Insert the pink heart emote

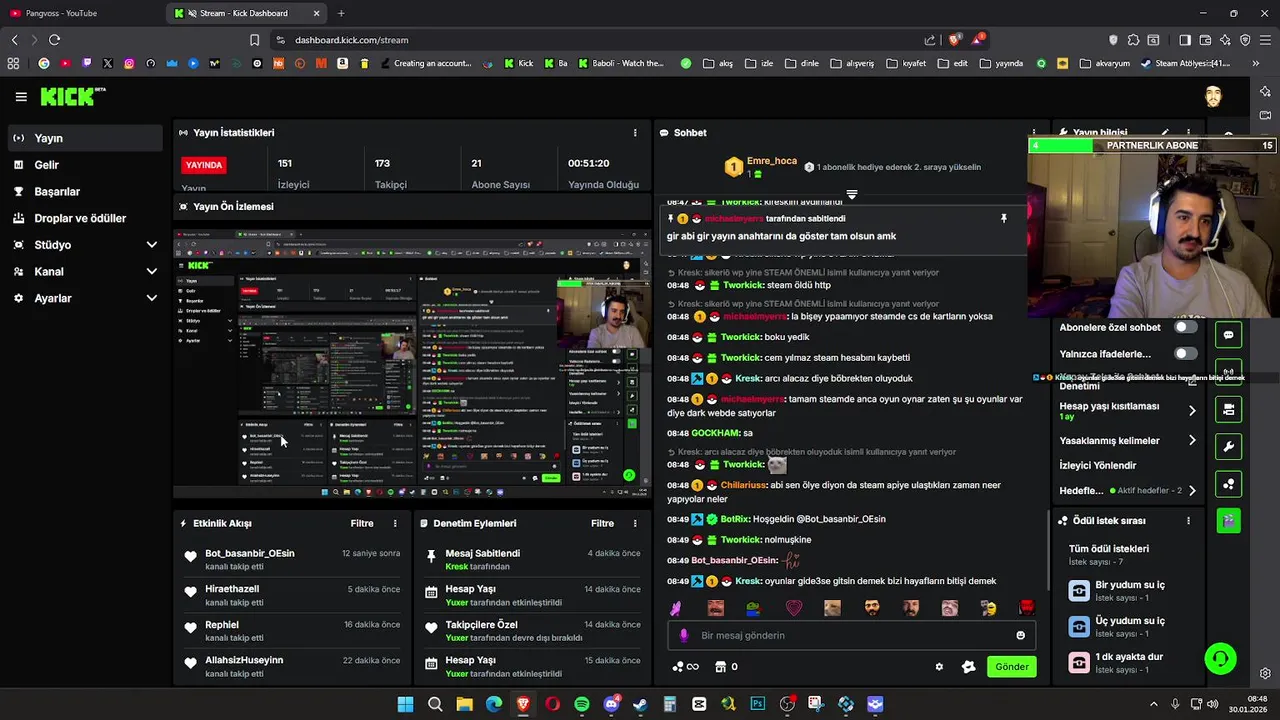point(794,608)
